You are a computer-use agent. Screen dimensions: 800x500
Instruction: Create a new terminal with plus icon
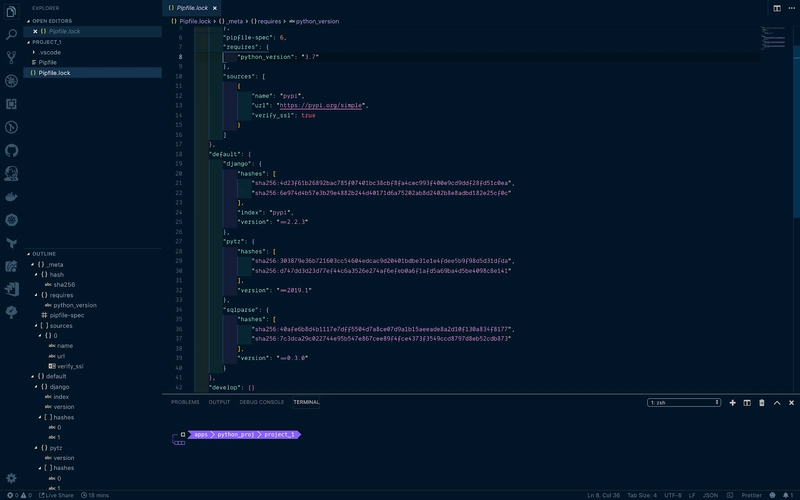coord(732,402)
